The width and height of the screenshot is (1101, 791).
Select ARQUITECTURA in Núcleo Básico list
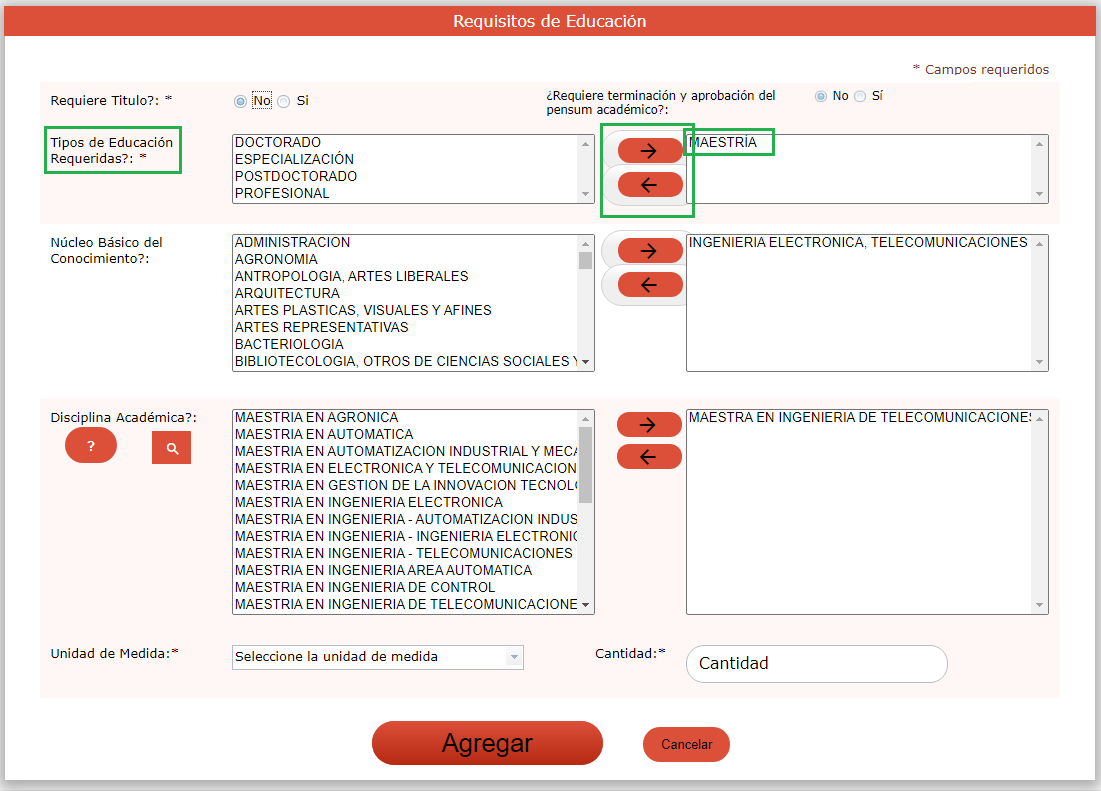coord(287,294)
